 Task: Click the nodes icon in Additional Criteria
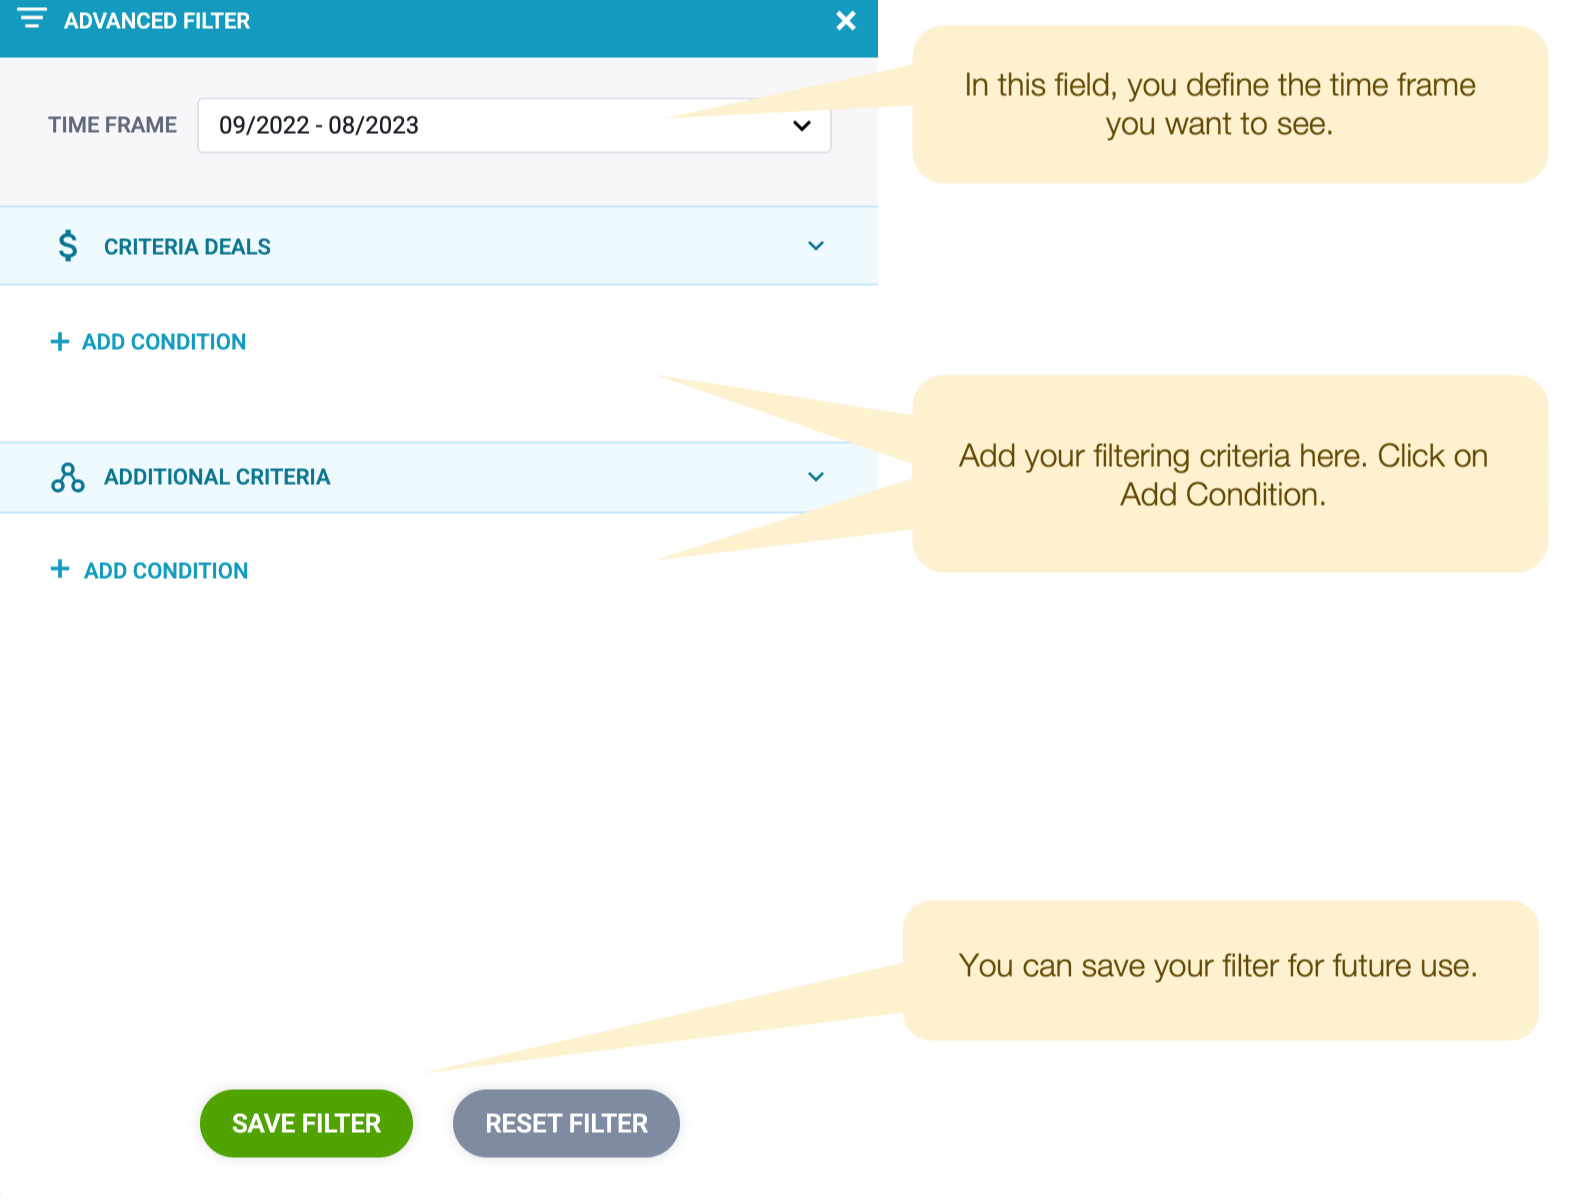[x=67, y=477]
